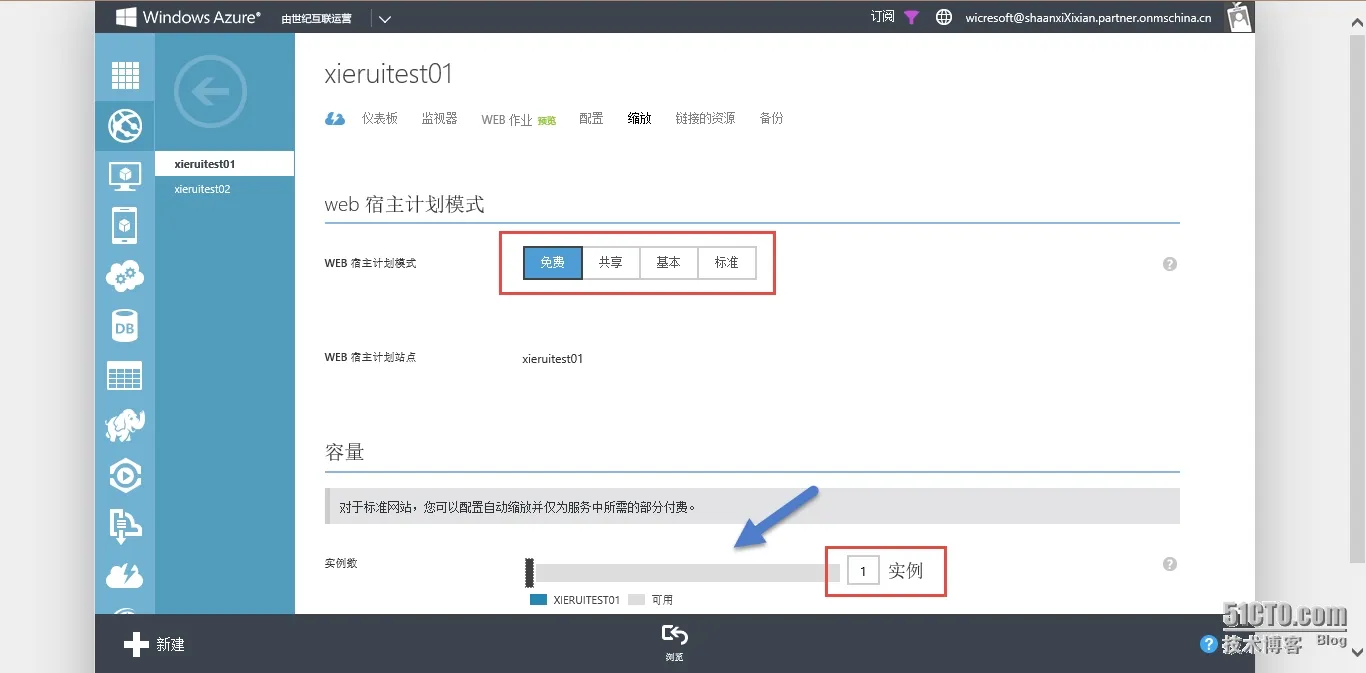Screen dimensions: 1366x673
Task: Open the lightning-cloud sidebar icon
Action: (x=125, y=576)
